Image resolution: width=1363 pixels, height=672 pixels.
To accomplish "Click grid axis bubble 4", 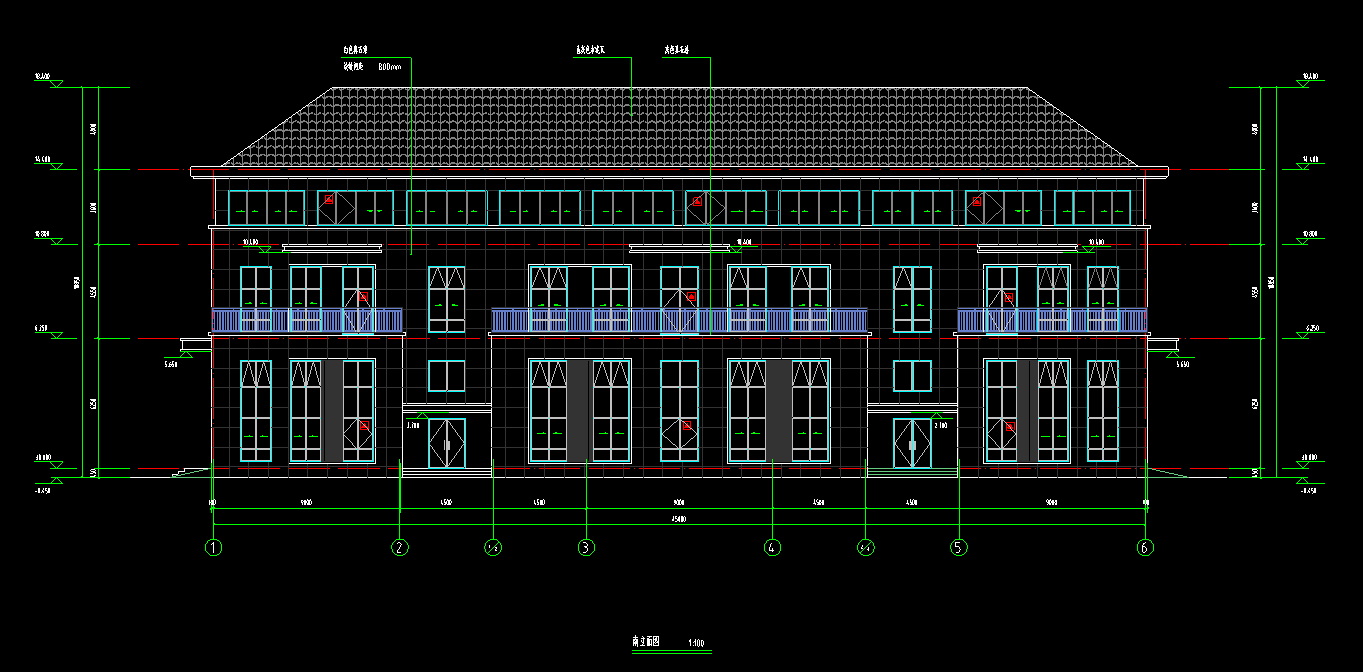I will pyautogui.click(x=771, y=547).
